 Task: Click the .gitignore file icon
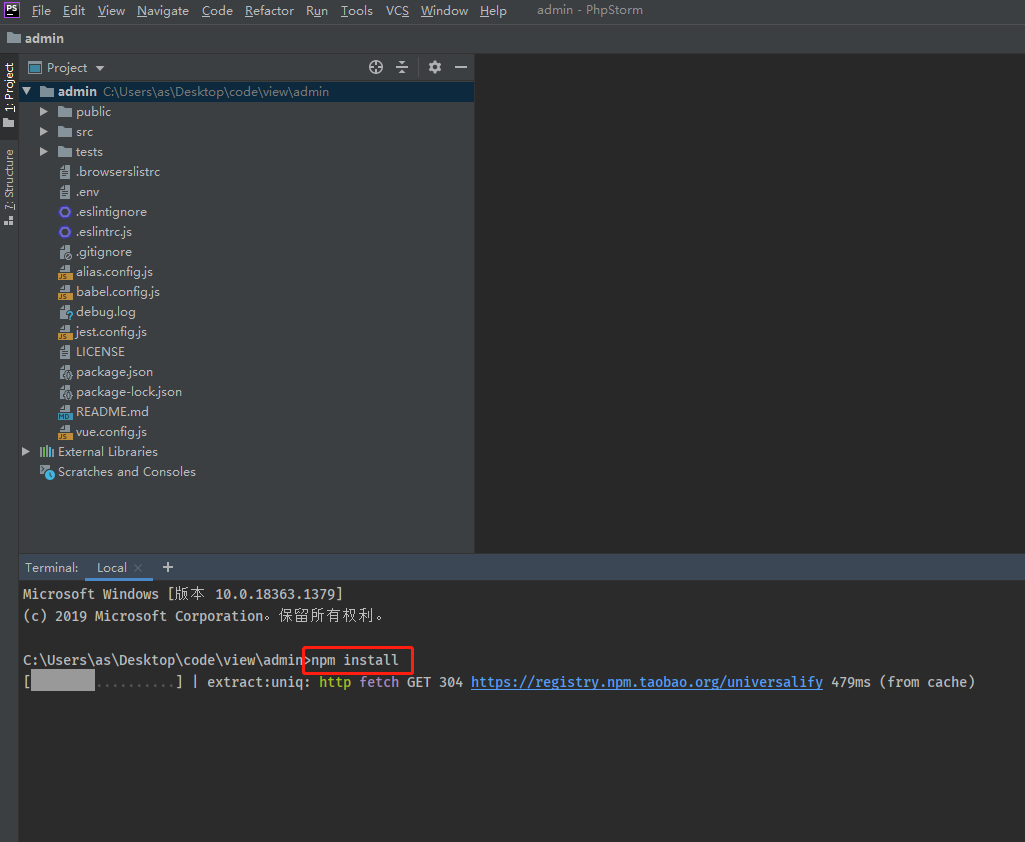[x=65, y=252]
